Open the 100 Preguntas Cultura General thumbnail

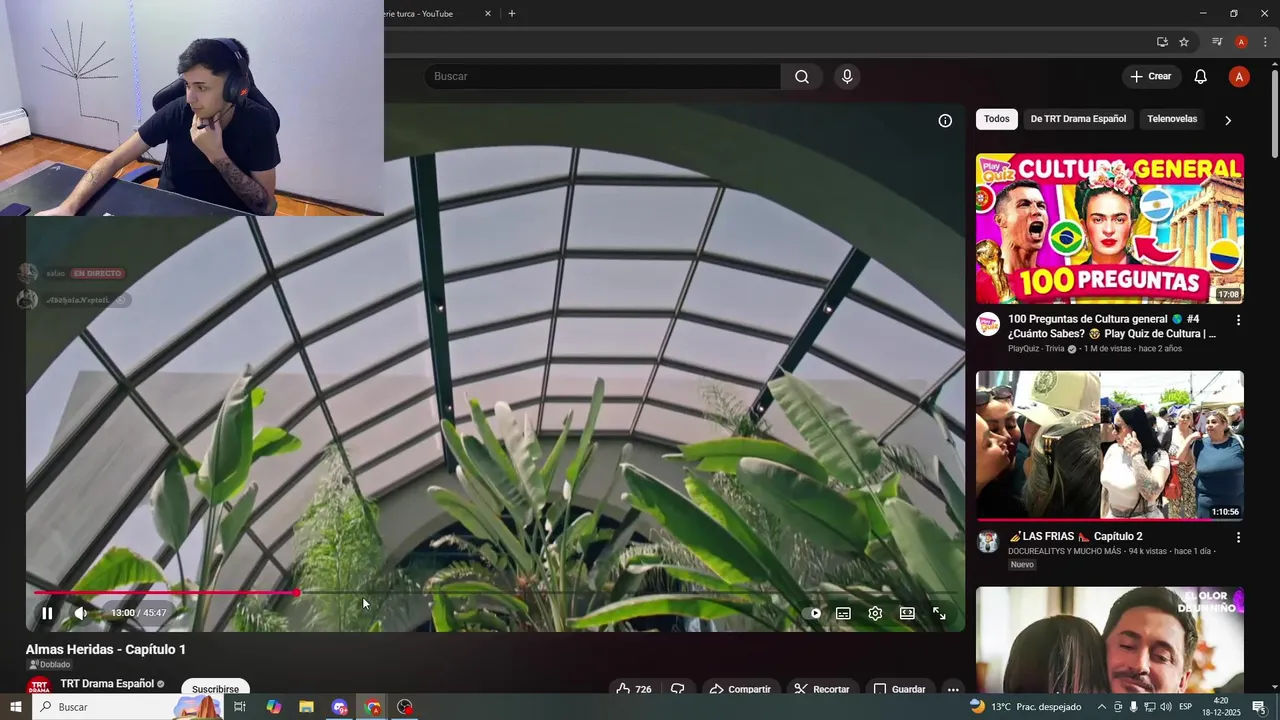click(1110, 228)
